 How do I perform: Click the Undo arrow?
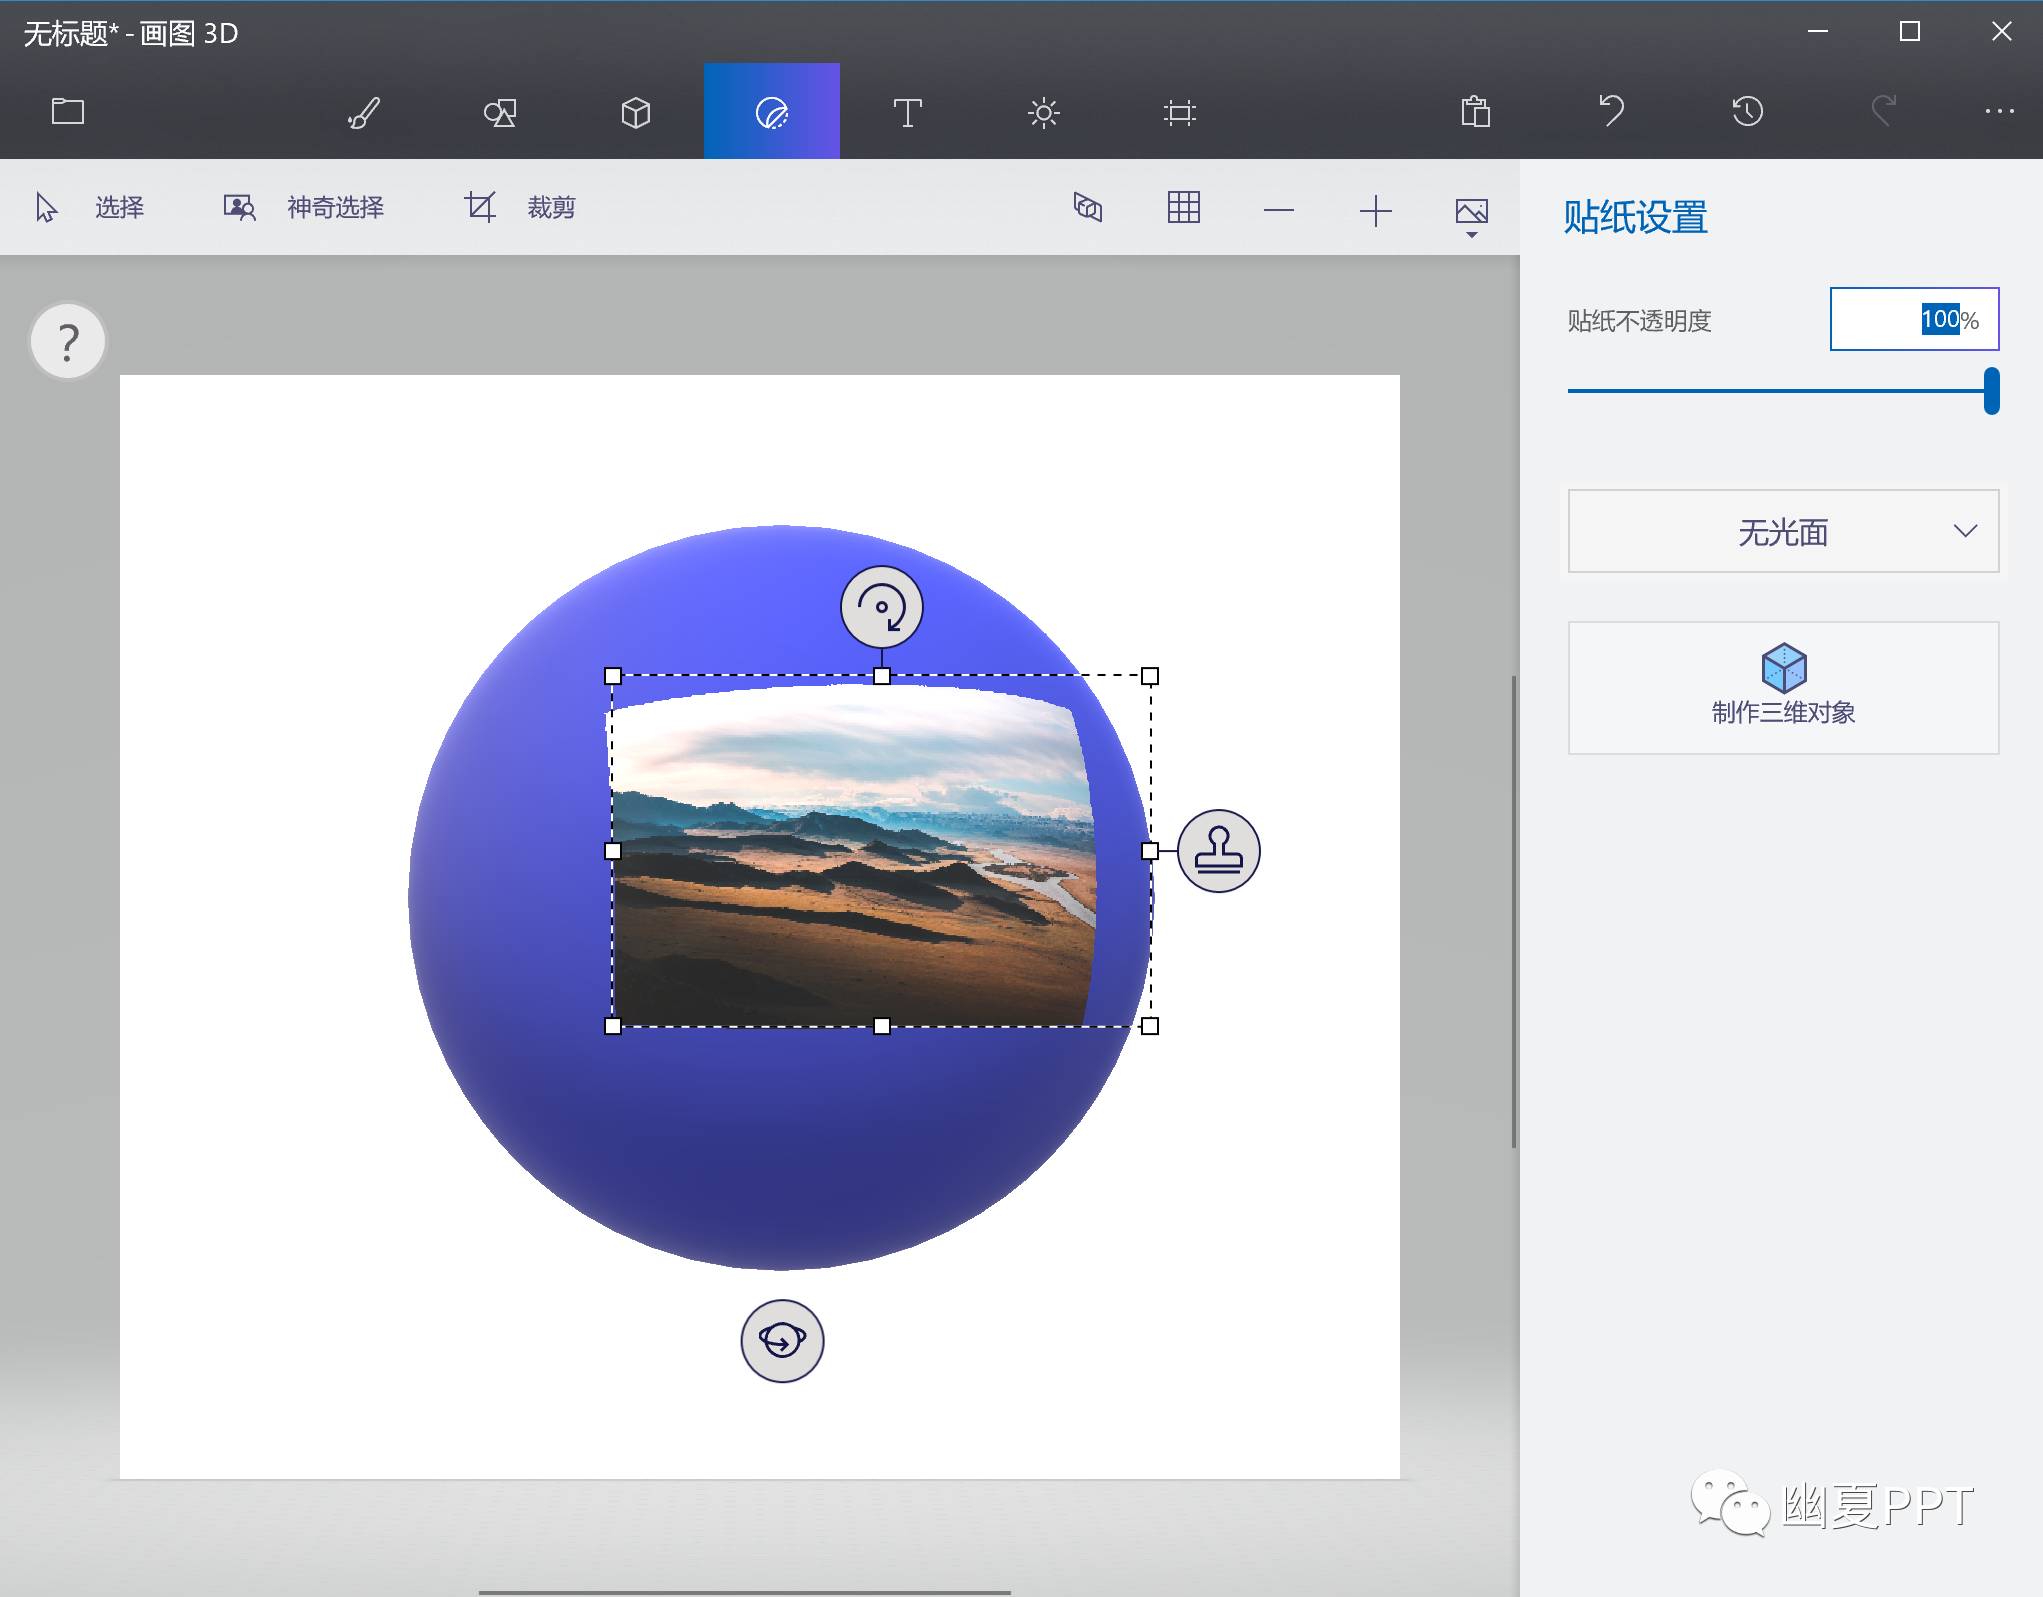1611,111
